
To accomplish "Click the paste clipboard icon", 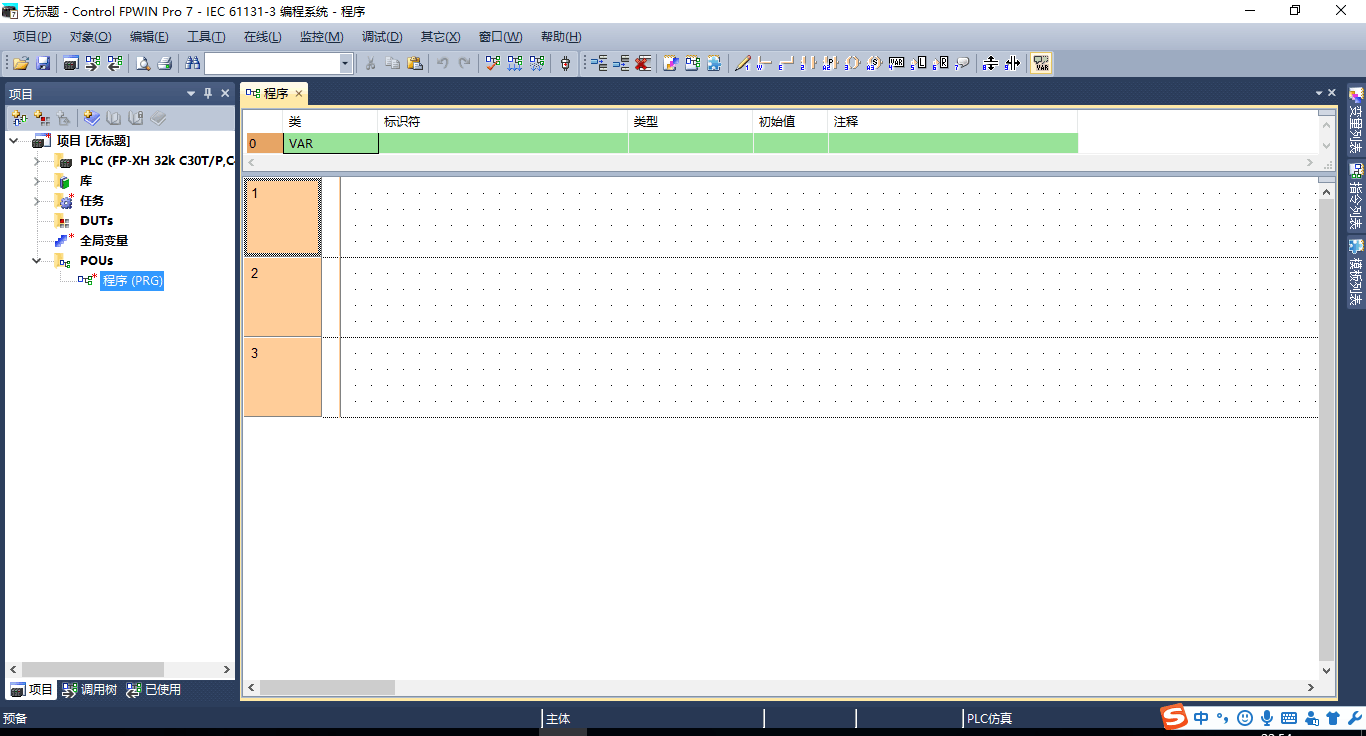I will (415, 63).
